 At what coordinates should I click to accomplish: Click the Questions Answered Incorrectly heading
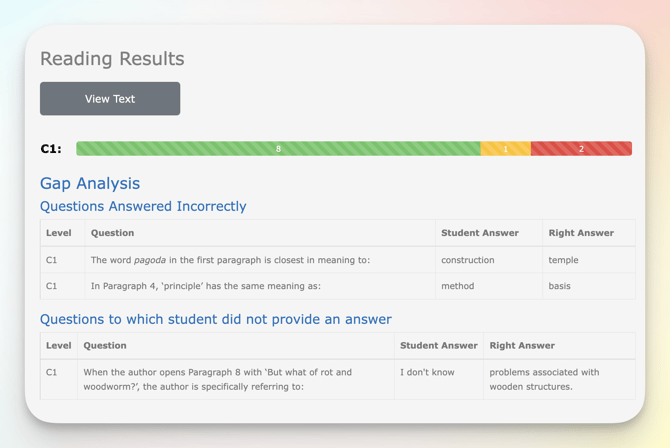[x=143, y=206]
